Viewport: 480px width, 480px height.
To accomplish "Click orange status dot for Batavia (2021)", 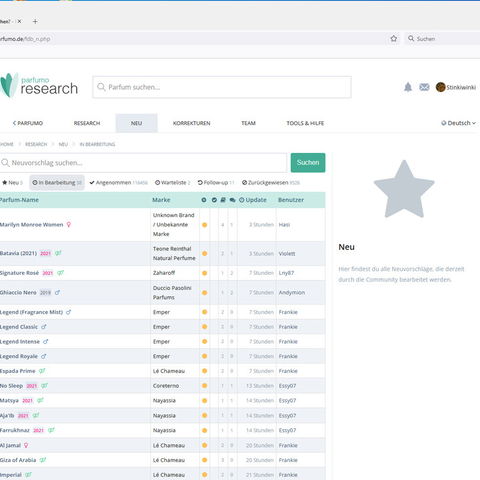I will [x=205, y=254].
